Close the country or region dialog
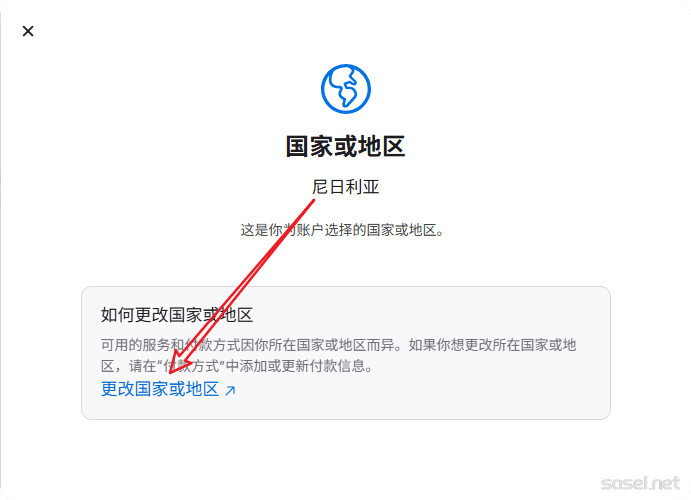Viewport: 691px width, 500px height. coord(28,31)
